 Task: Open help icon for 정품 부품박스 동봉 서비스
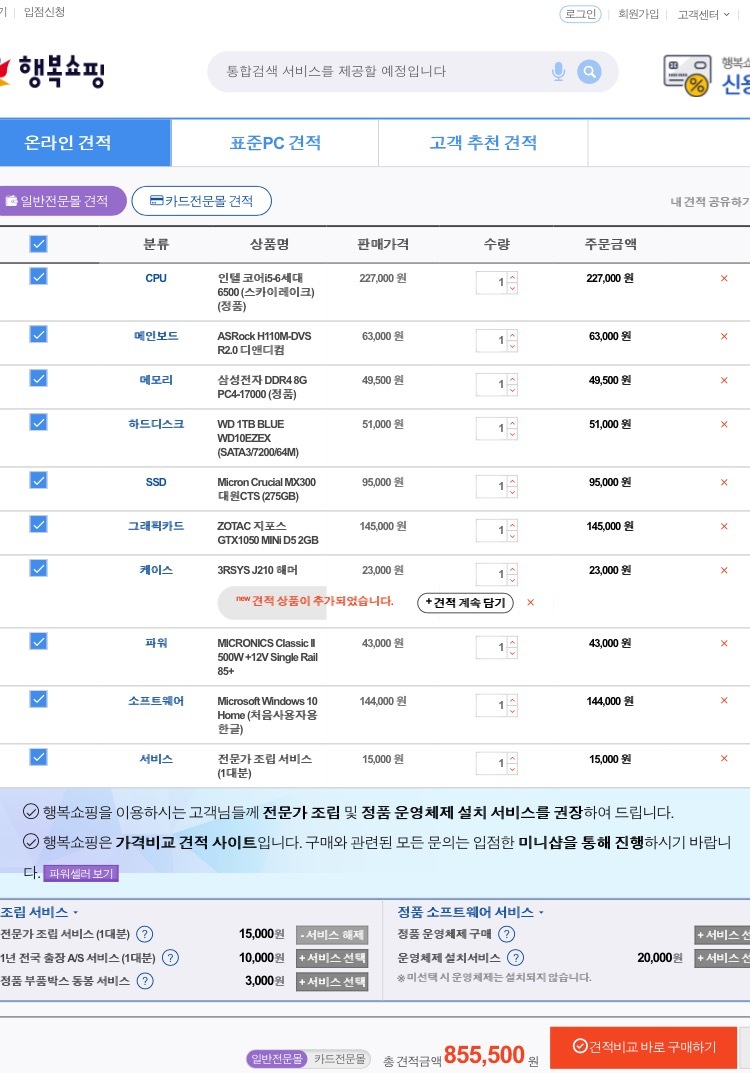[145, 981]
